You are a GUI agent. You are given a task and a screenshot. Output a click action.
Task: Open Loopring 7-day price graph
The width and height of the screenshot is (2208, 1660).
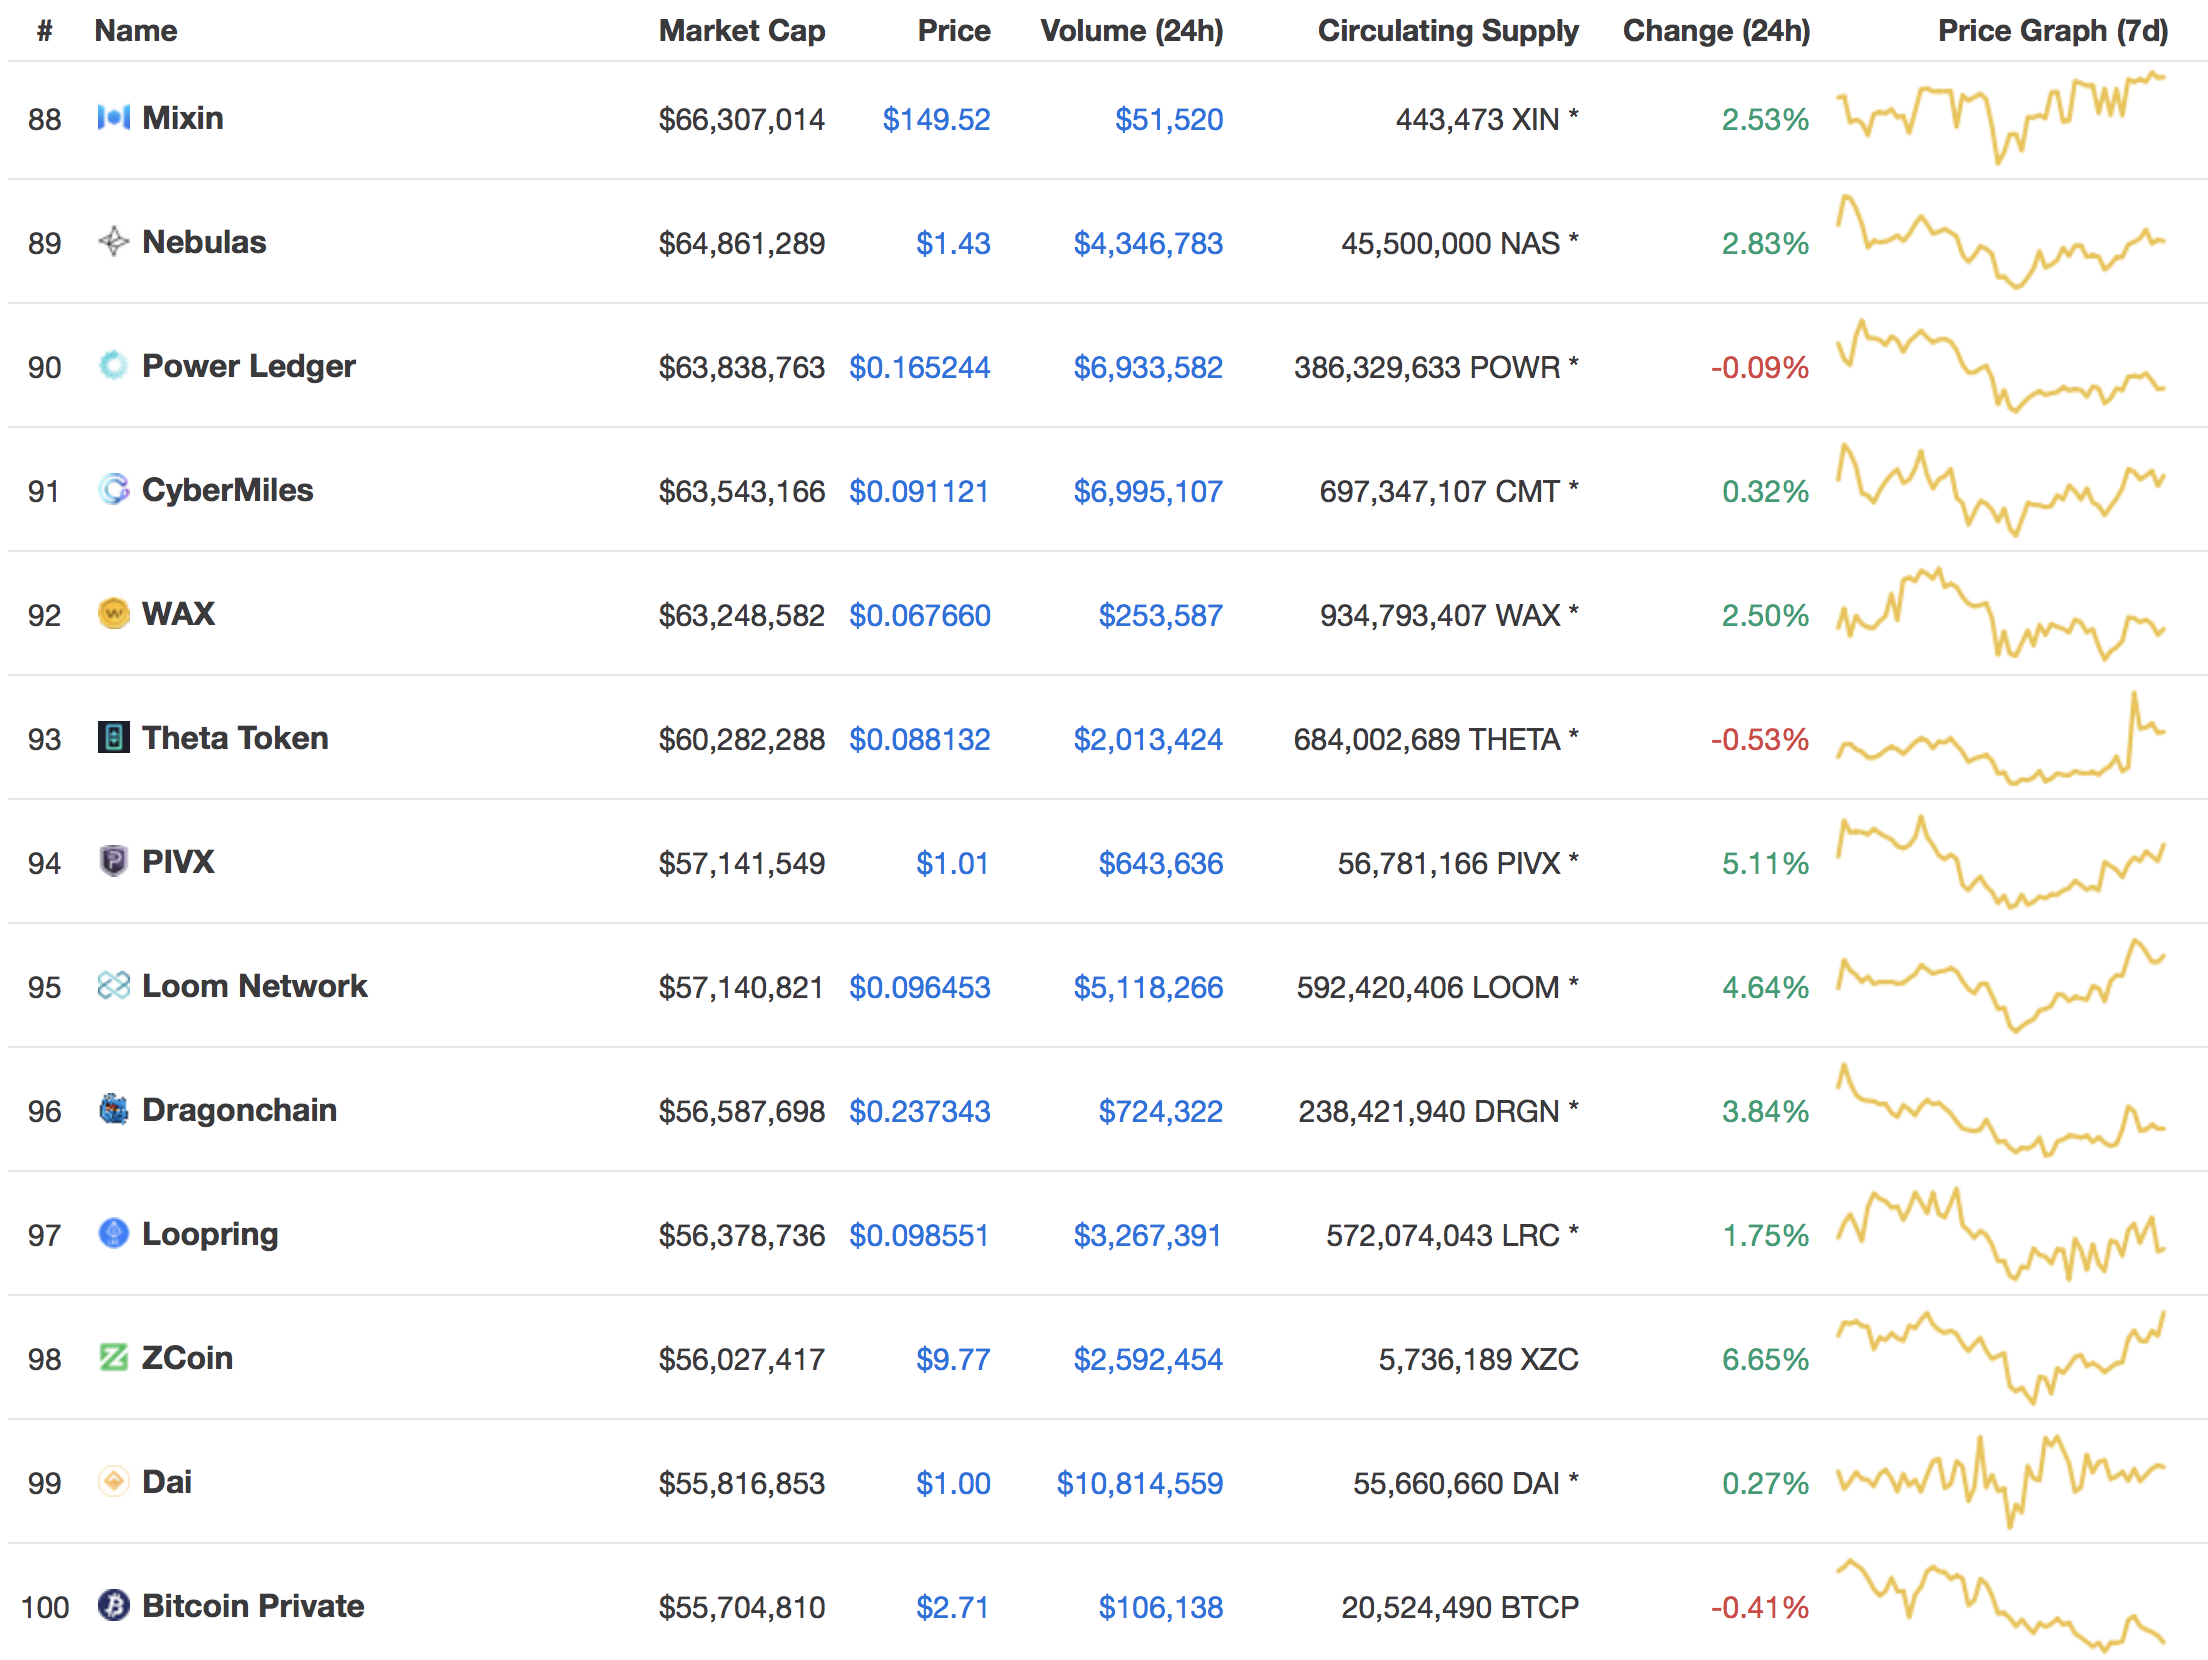pos(2001,1234)
